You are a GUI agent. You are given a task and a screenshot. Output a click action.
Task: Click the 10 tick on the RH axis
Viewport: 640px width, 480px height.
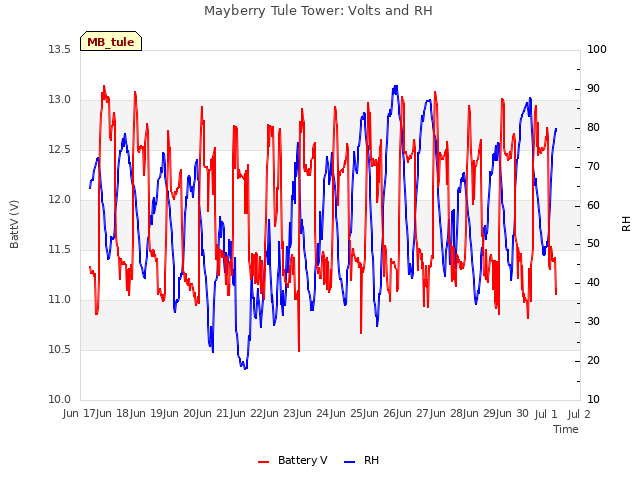point(593,400)
